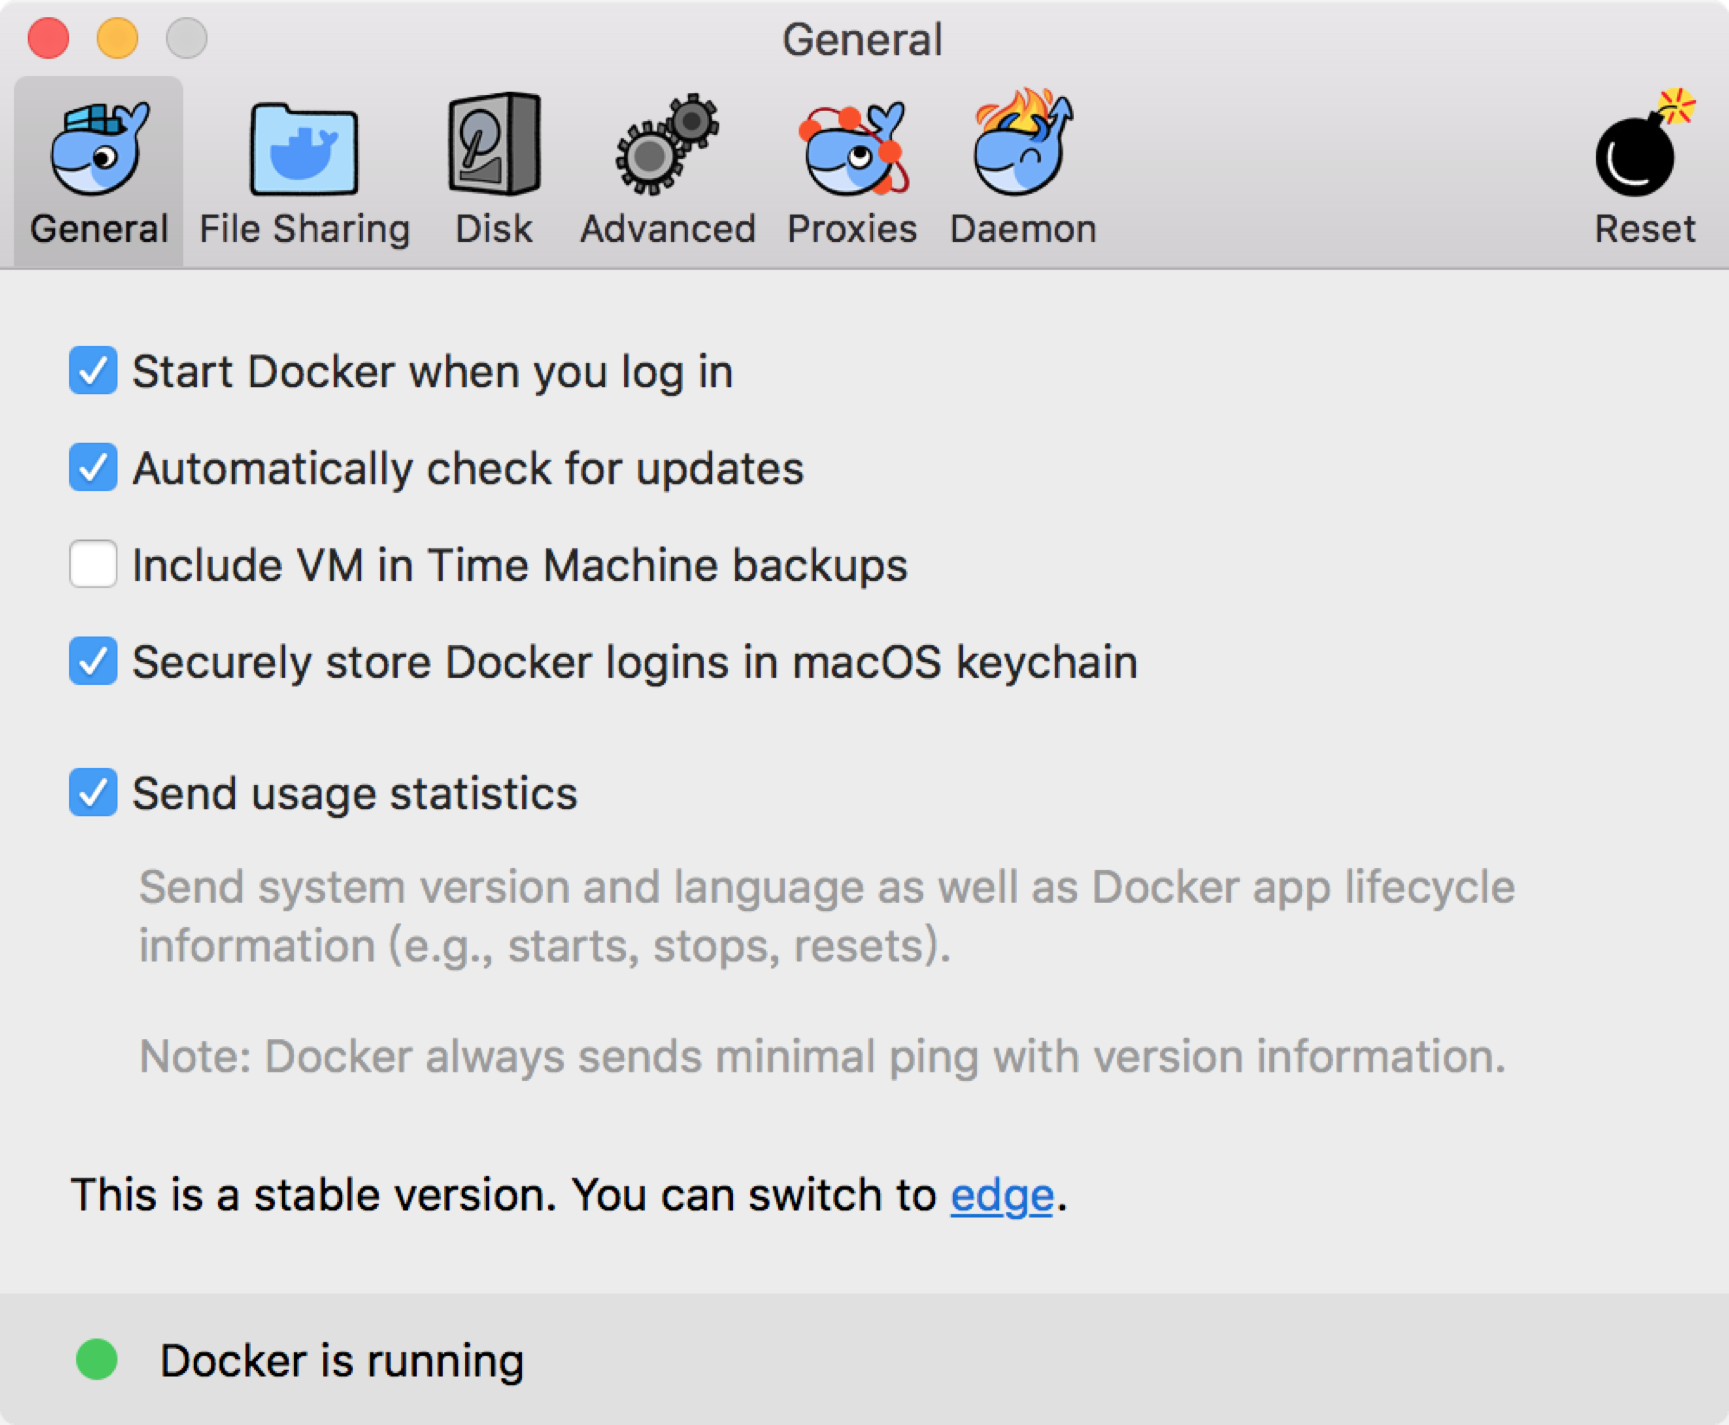Toggle Securely store Docker logins in keychain
Image resolution: width=1729 pixels, height=1425 pixels.
(93, 661)
